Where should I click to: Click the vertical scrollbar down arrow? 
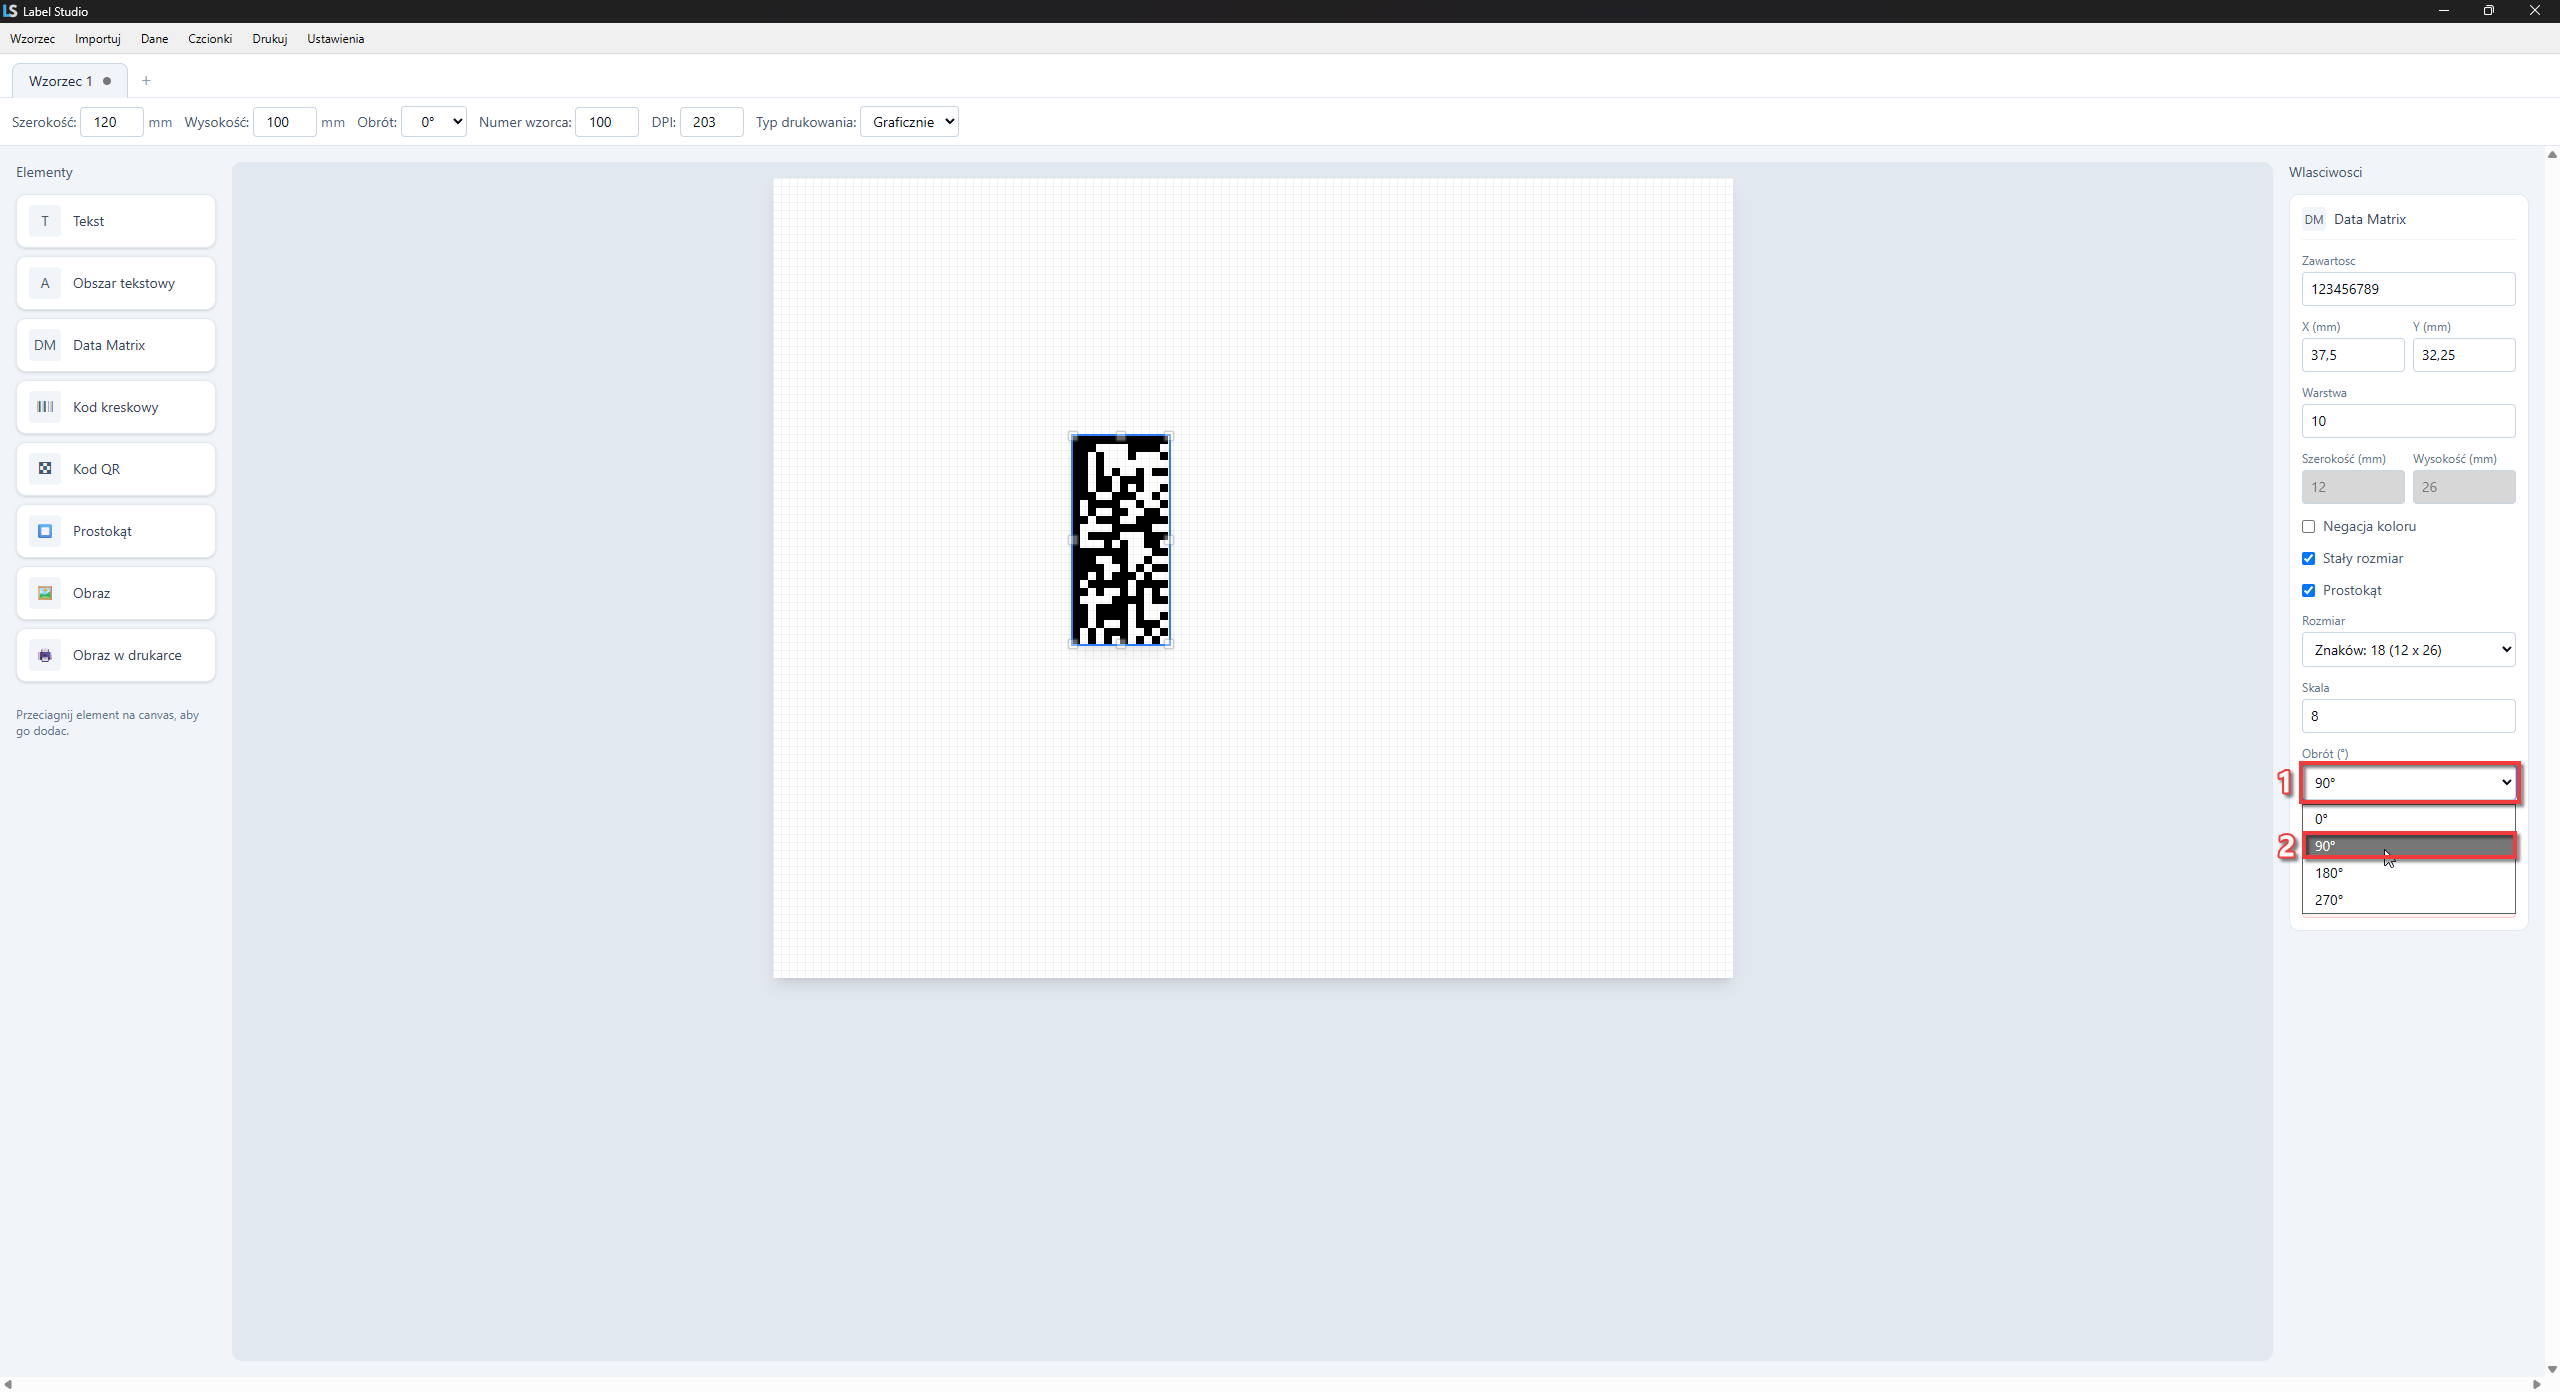click(2551, 1369)
